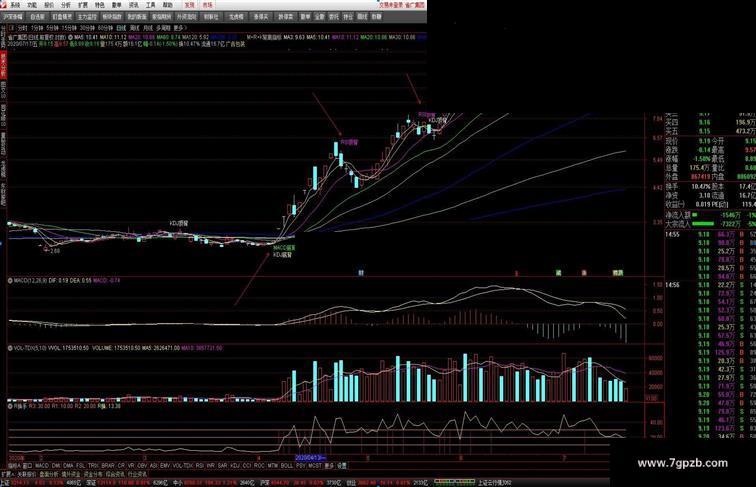The image size is (756, 487).
Task: Click the 自选股 toolbar button
Action: pyautogui.click(x=37, y=16)
